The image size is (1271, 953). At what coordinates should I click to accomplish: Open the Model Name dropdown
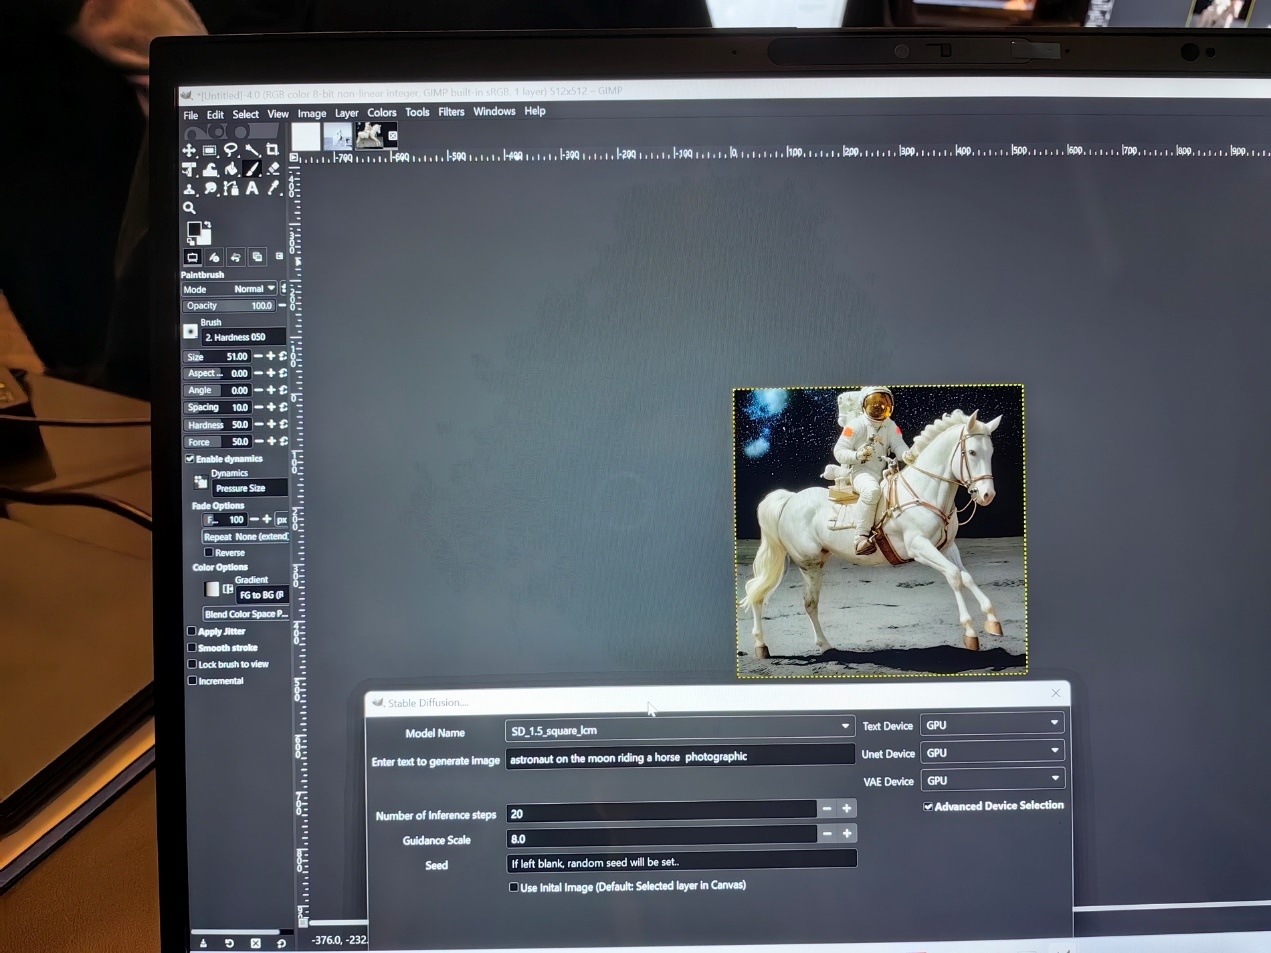click(680, 729)
